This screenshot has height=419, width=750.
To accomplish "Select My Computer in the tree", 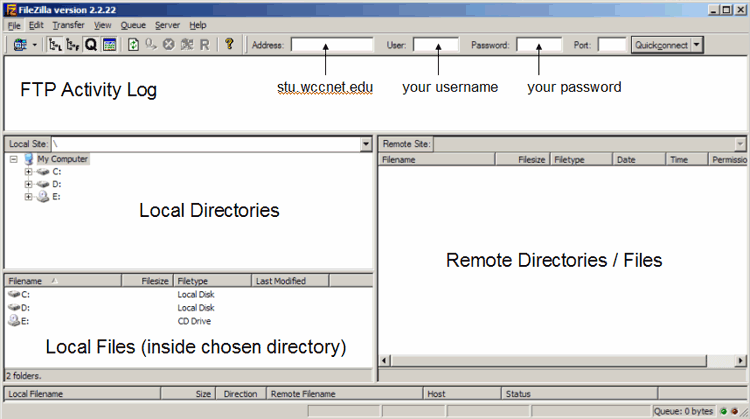I will [62, 159].
